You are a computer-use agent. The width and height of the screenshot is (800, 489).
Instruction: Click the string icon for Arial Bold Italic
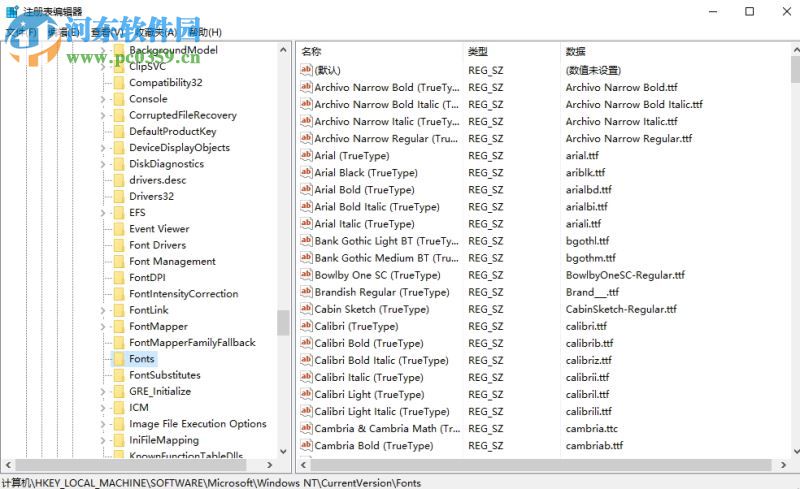tap(306, 206)
